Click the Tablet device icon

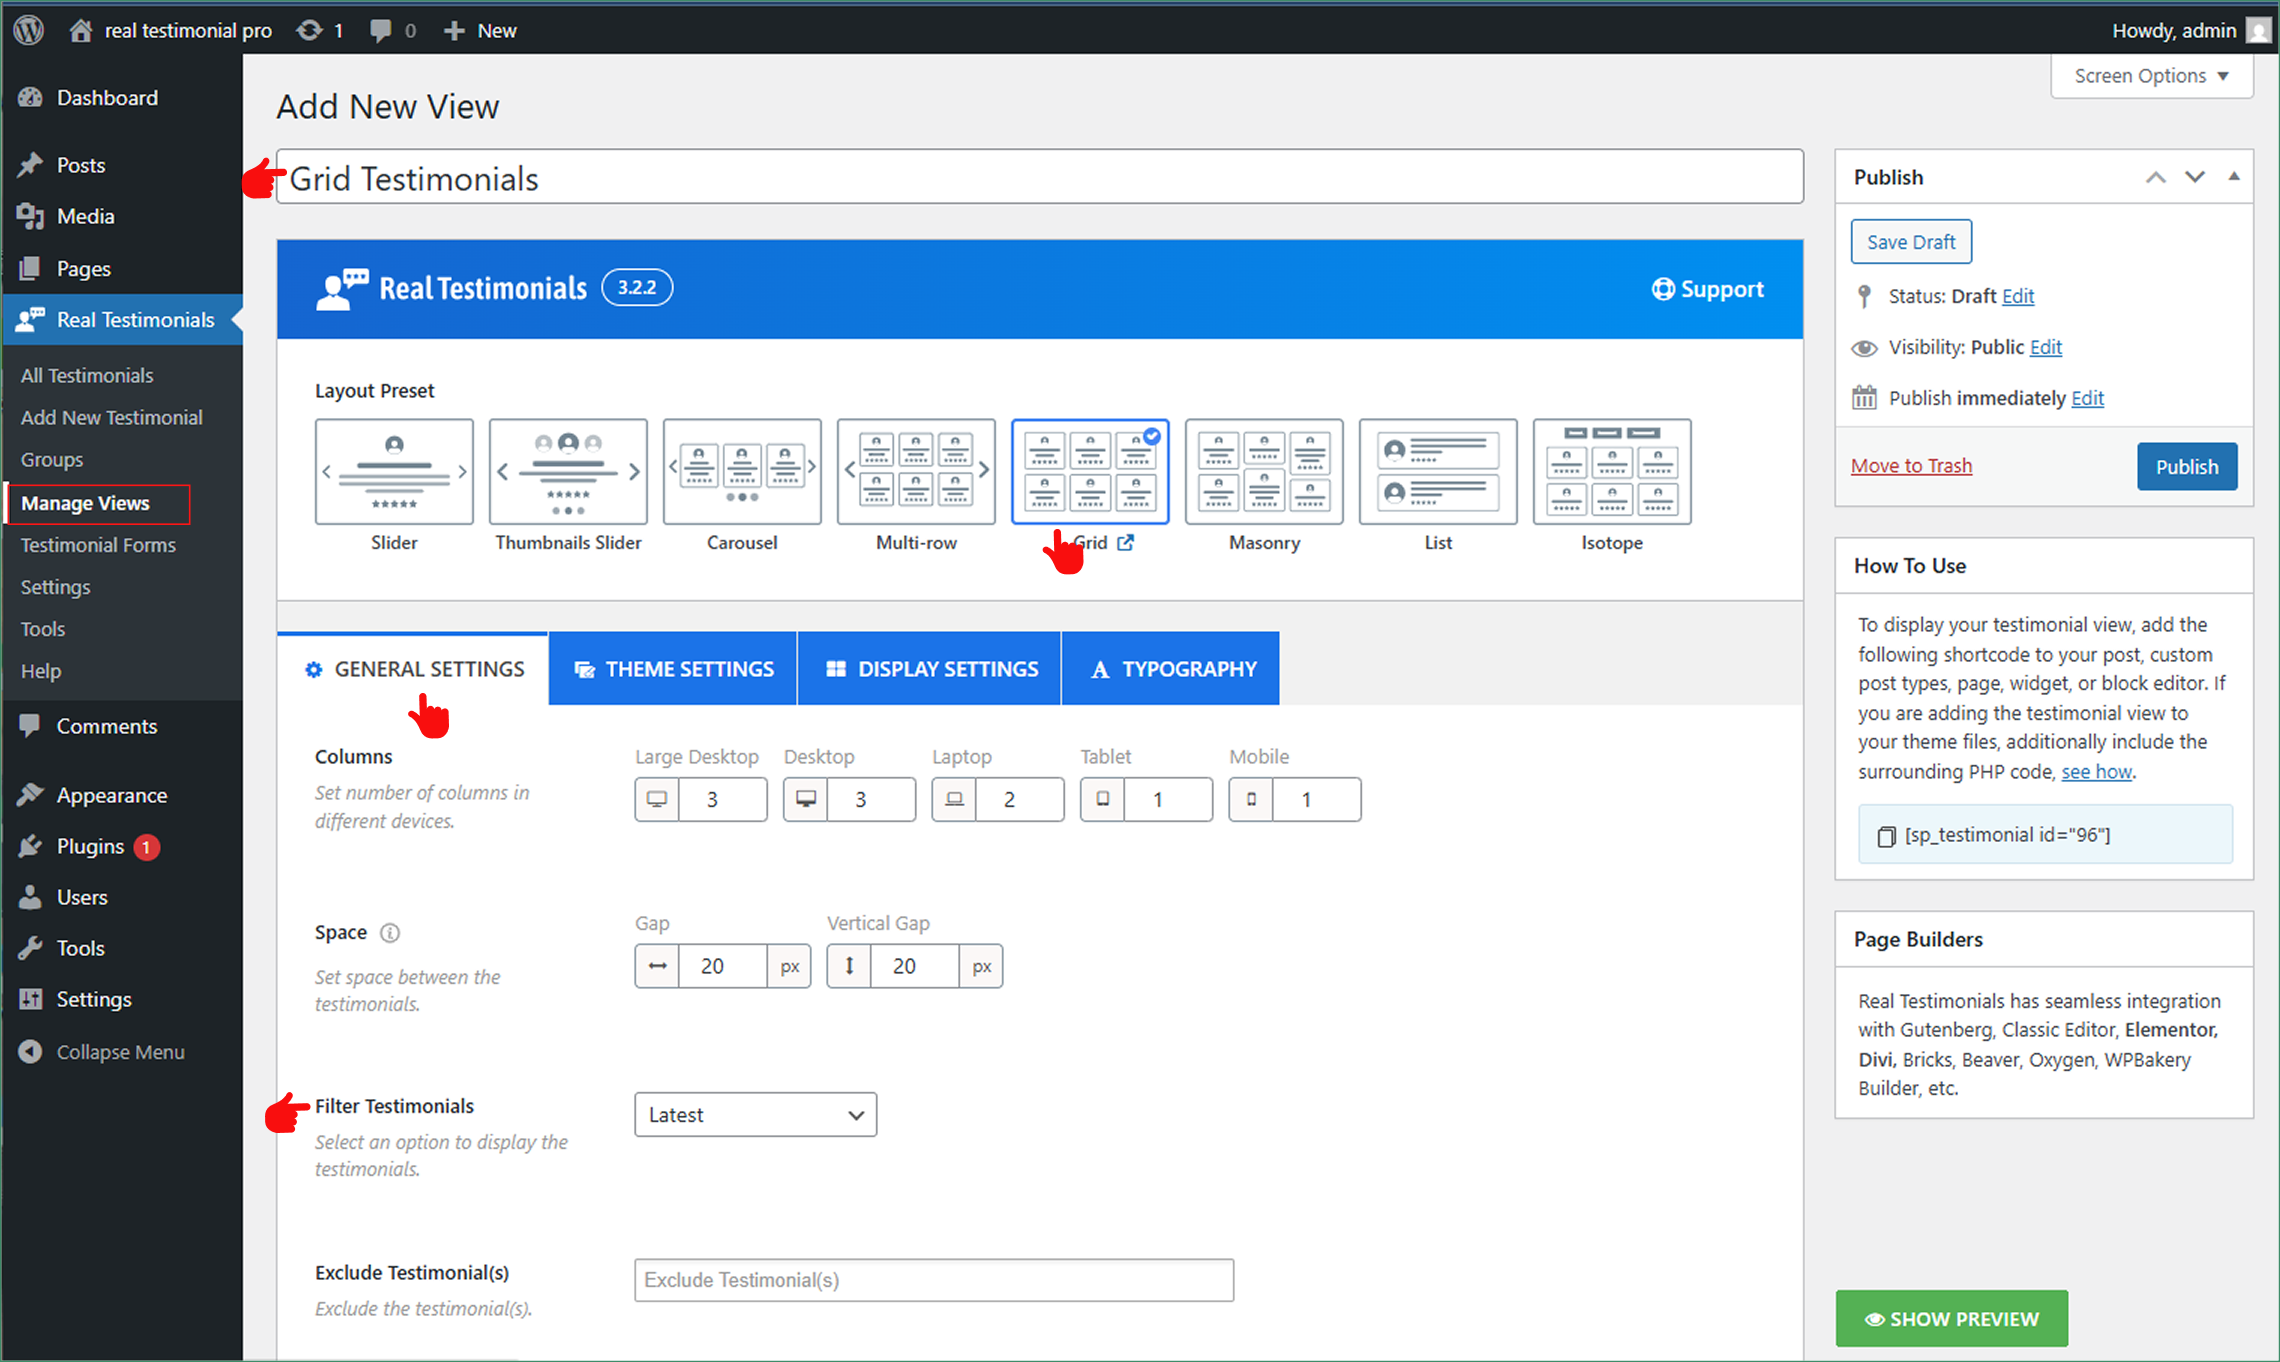[1102, 799]
